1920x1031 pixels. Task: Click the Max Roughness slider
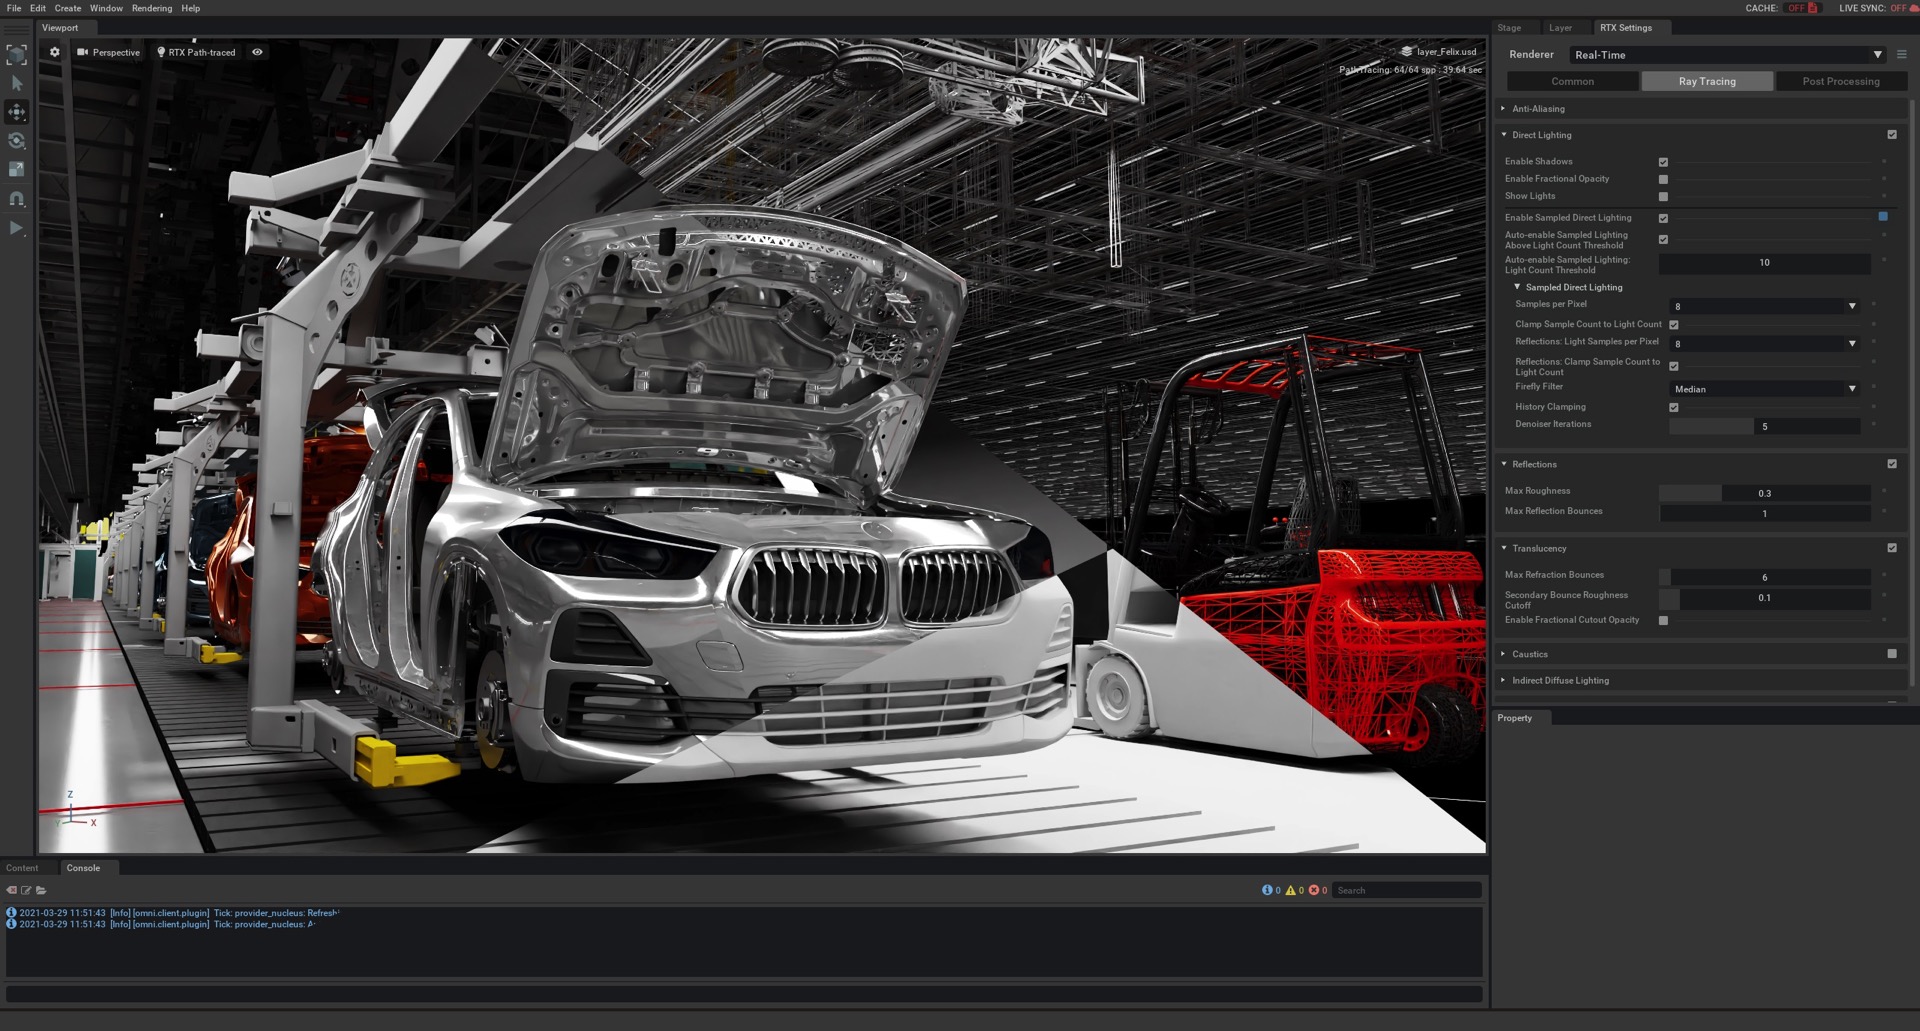click(x=1764, y=493)
